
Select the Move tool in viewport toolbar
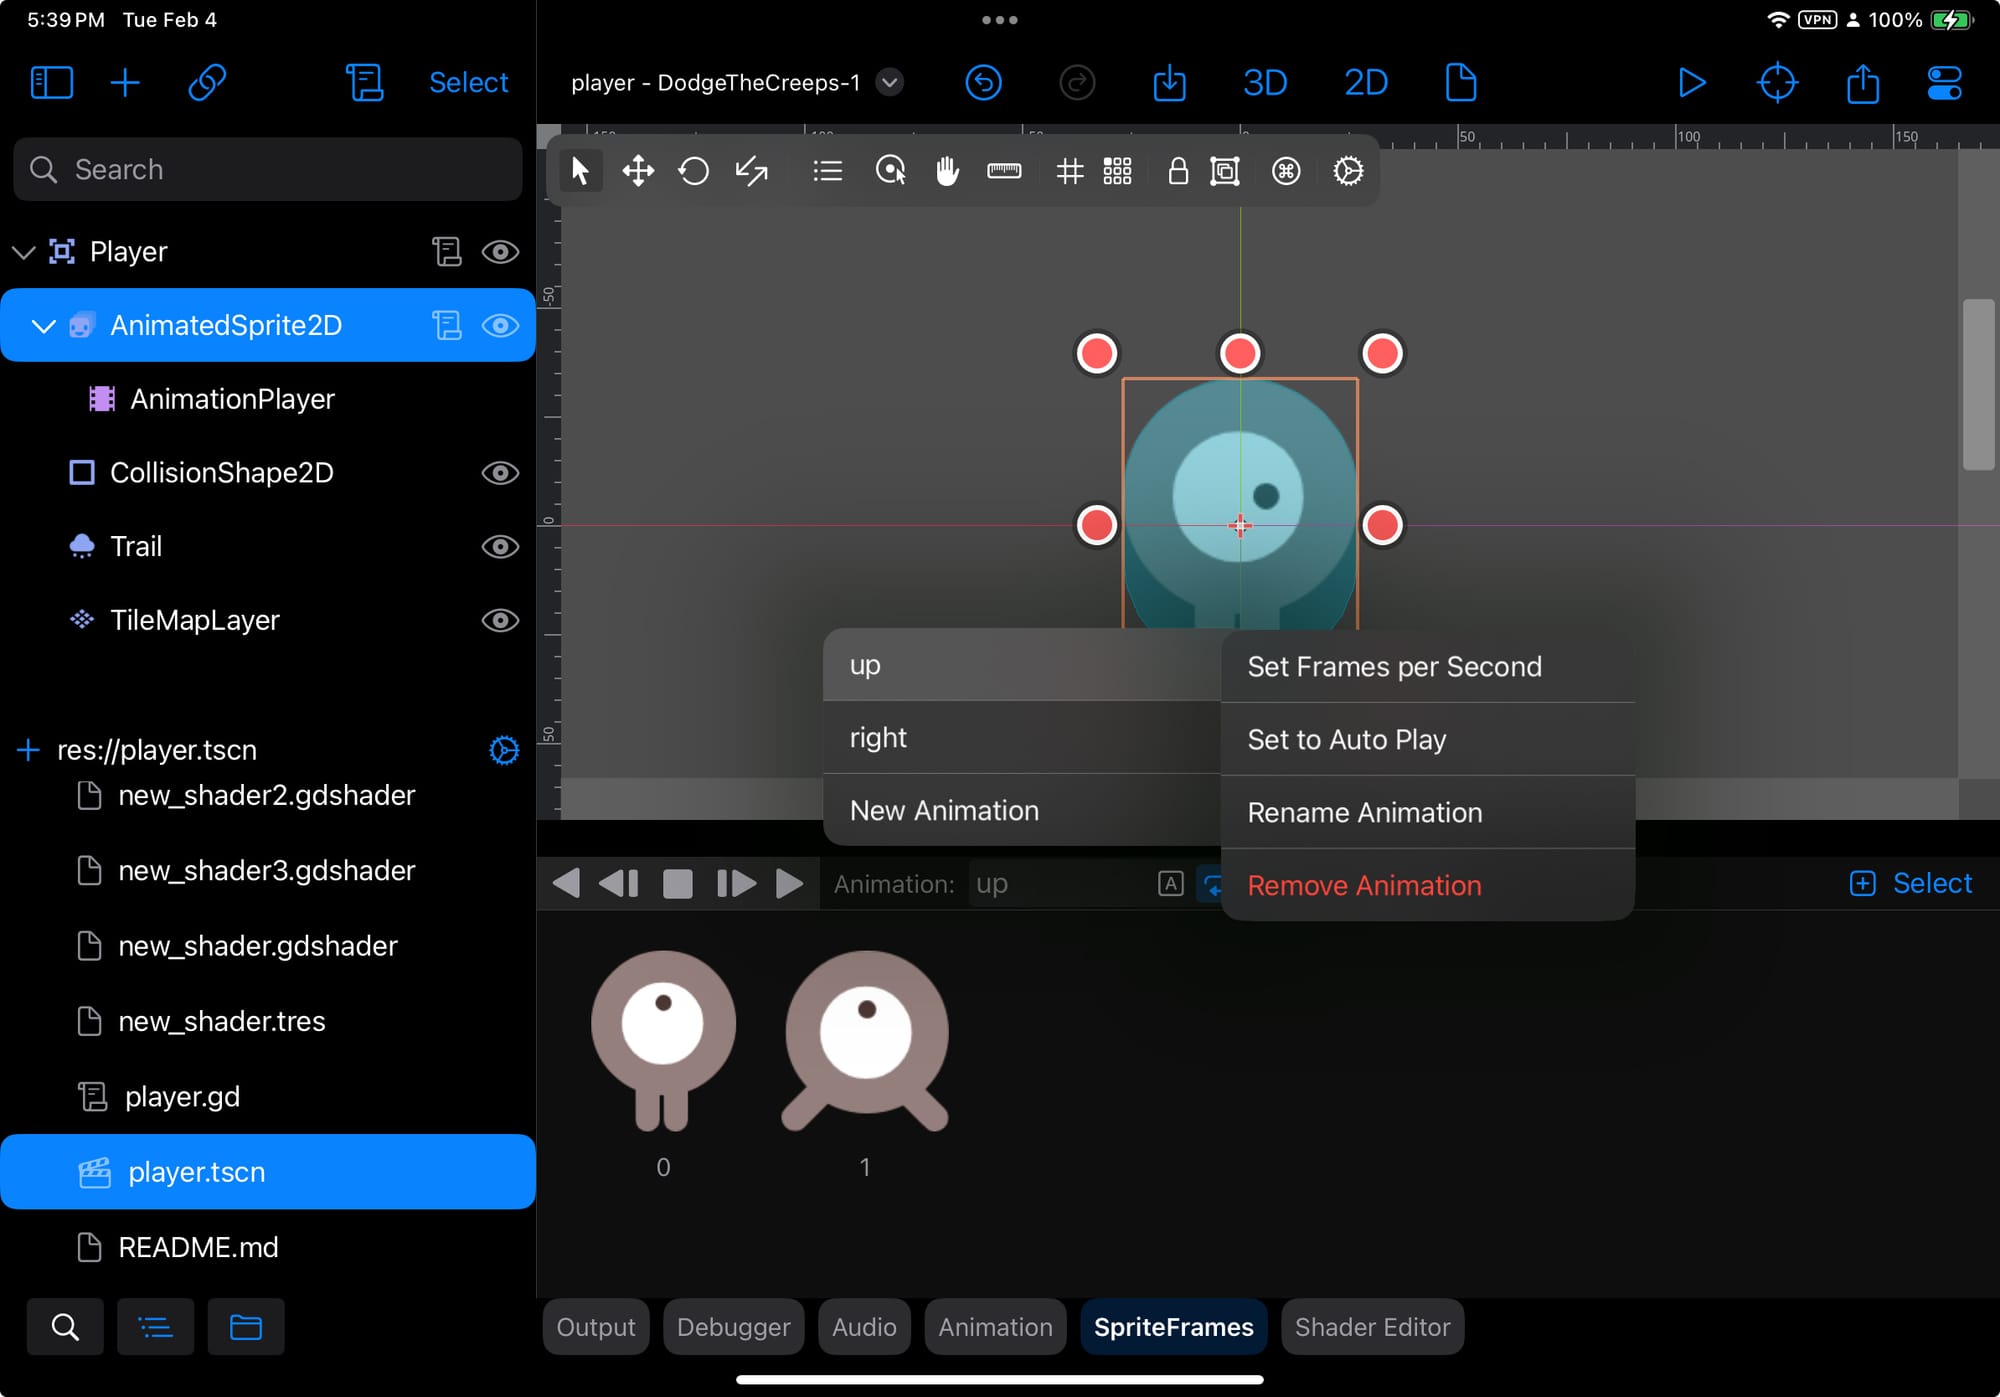pos(638,171)
